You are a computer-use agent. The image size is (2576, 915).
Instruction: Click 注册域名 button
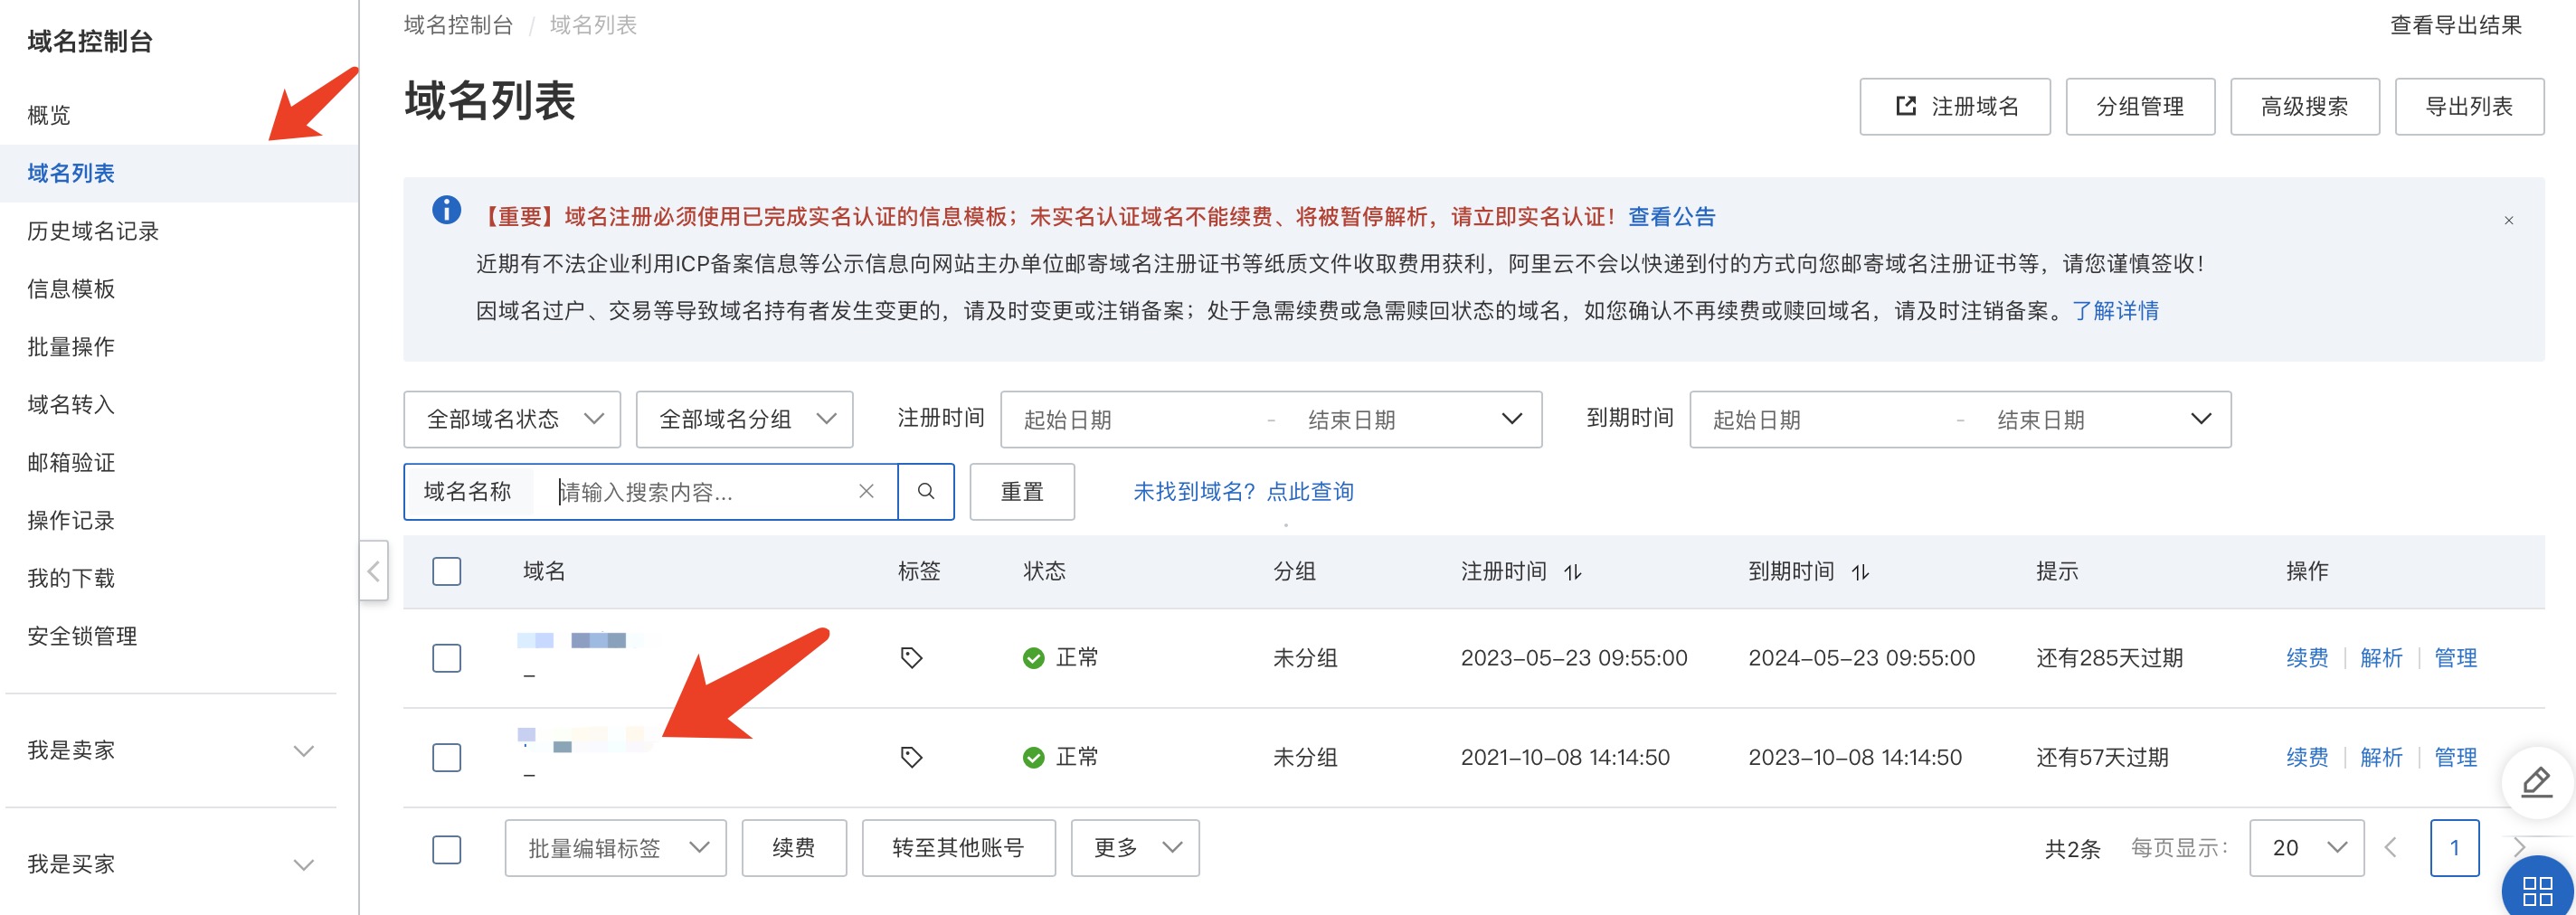coord(1955,106)
